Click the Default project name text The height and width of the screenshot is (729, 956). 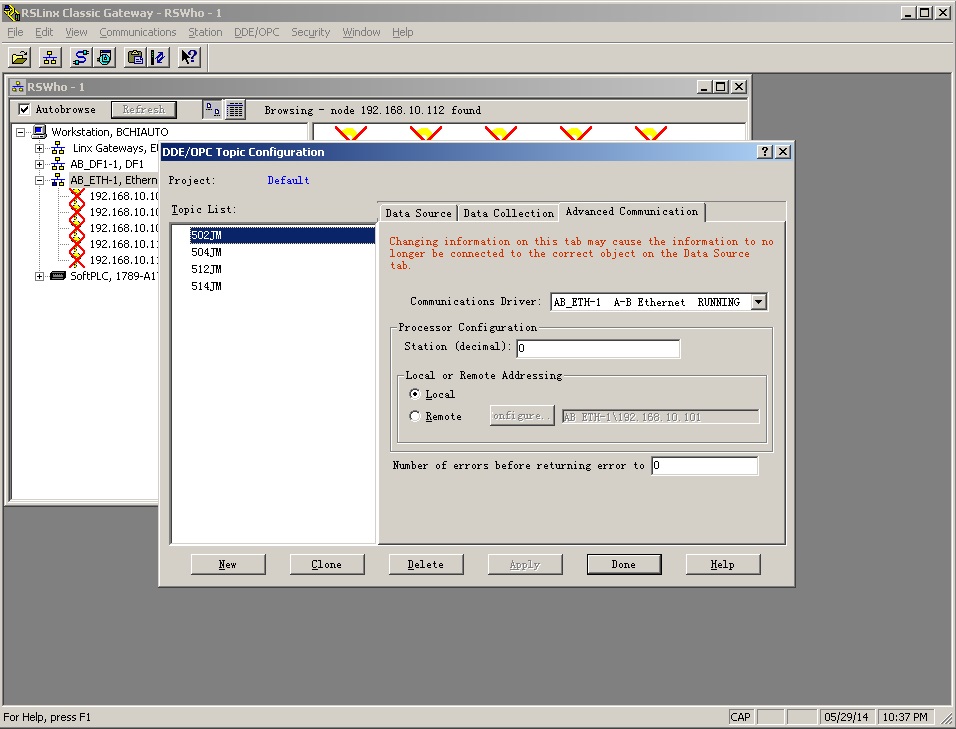click(x=288, y=180)
